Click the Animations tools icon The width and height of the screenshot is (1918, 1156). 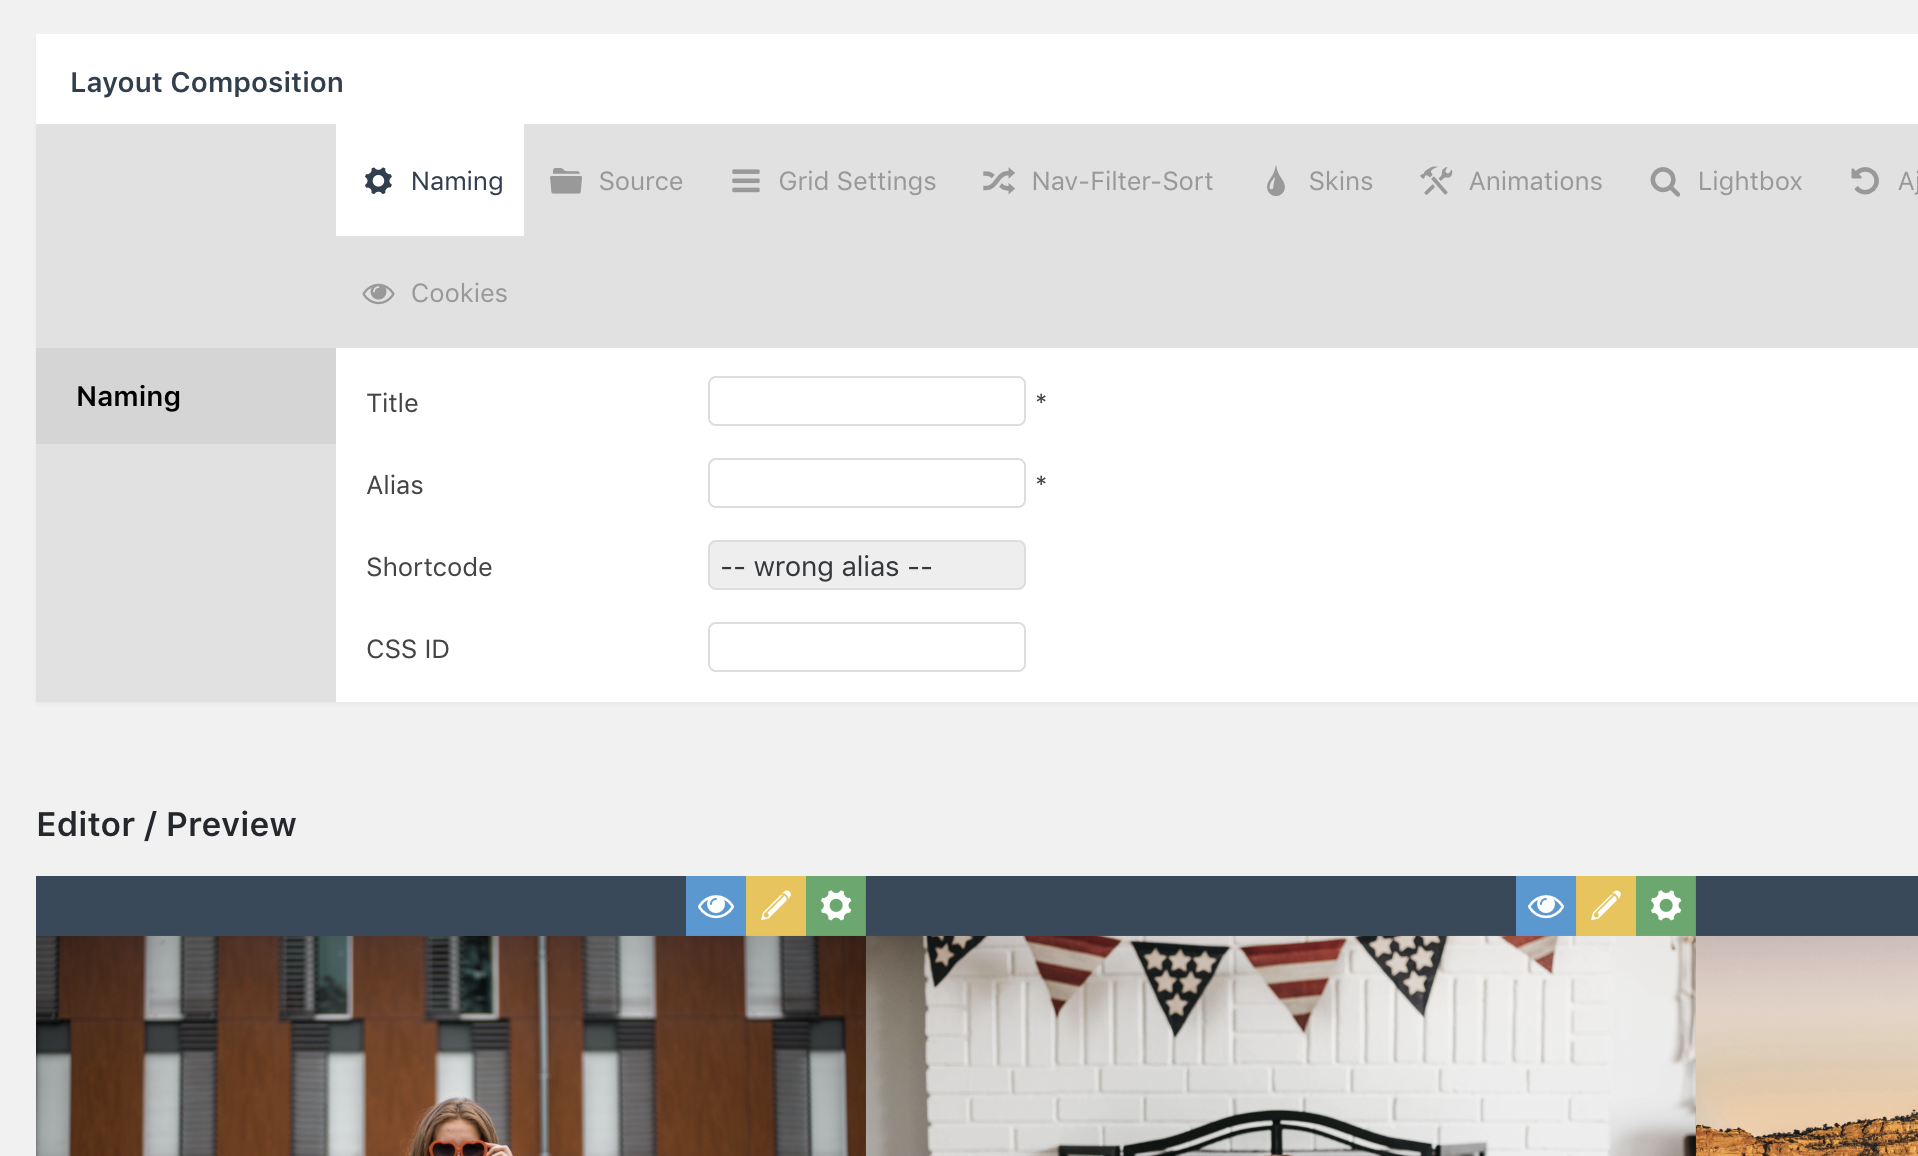coord(1436,181)
